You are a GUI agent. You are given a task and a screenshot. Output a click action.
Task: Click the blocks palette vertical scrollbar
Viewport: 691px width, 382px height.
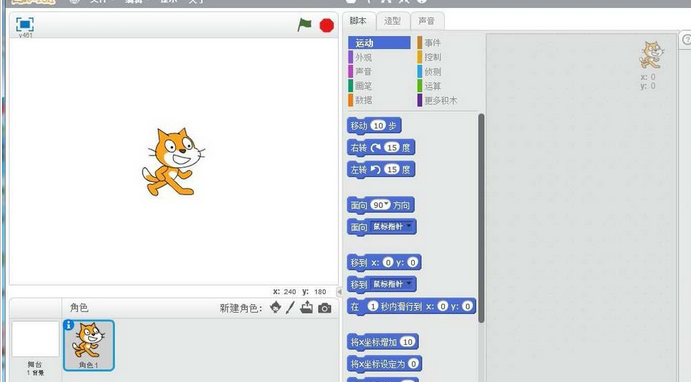[x=481, y=218]
